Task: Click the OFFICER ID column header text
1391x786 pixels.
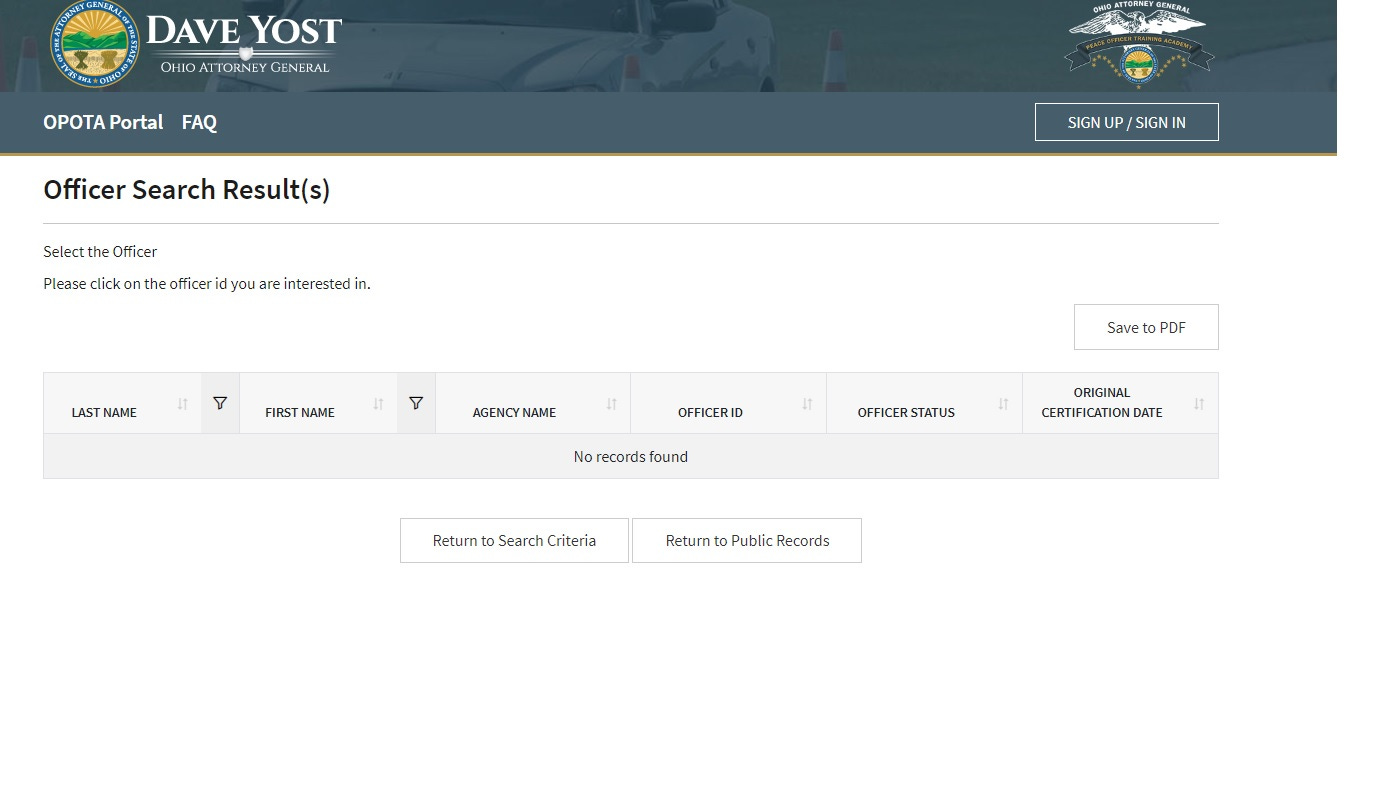Action: [710, 412]
